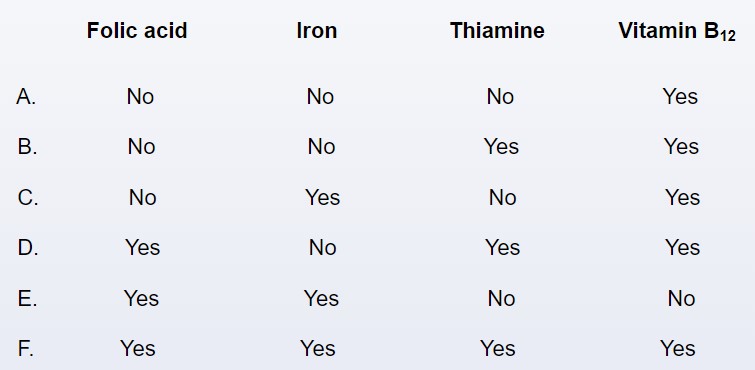The width and height of the screenshot is (755, 370).
Task: Click Thiamine value in row B
Action: coord(501,147)
